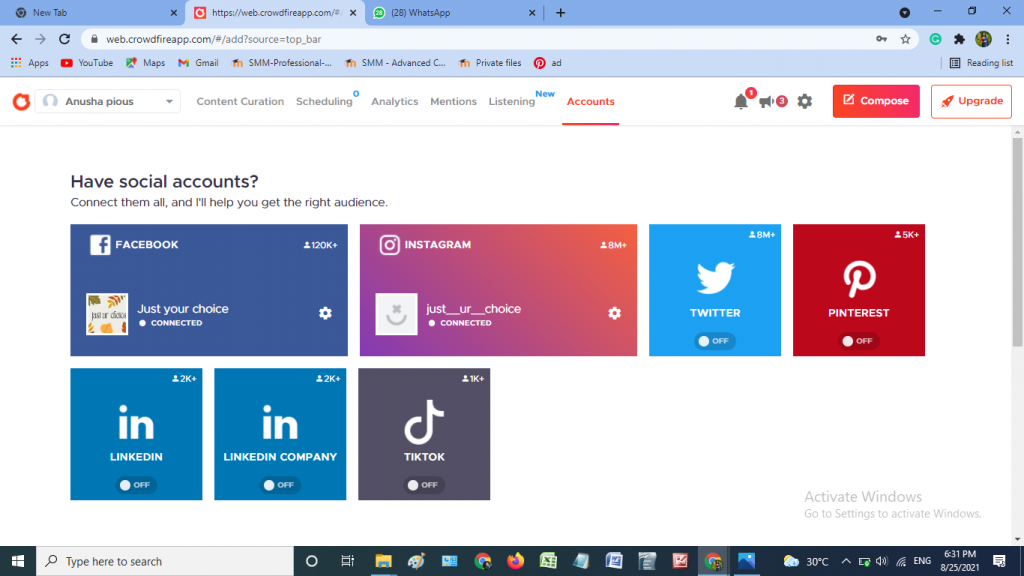The image size is (1024, 576).
Task: Open the announcements megaphone icon
Action: [767, 101]
